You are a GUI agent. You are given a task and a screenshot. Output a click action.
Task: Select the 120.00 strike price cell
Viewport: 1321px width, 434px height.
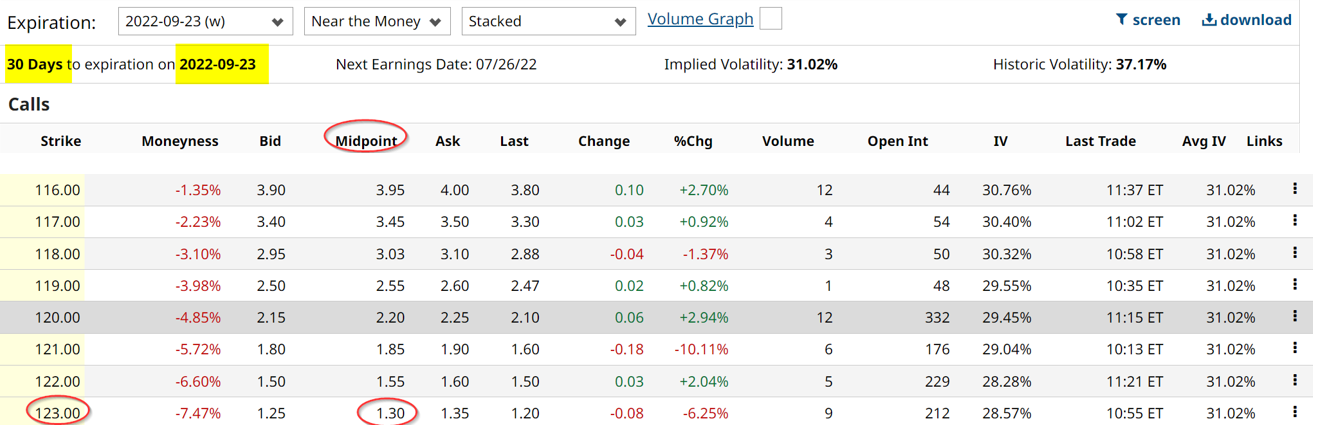[59, 317]
